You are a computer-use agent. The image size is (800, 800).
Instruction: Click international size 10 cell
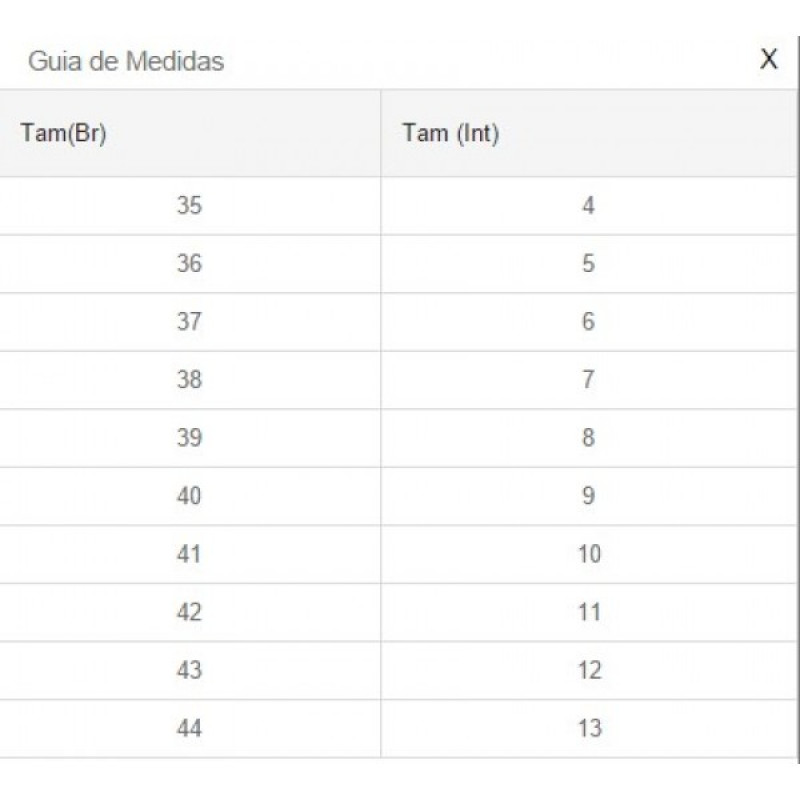click(x=589, y=554)
